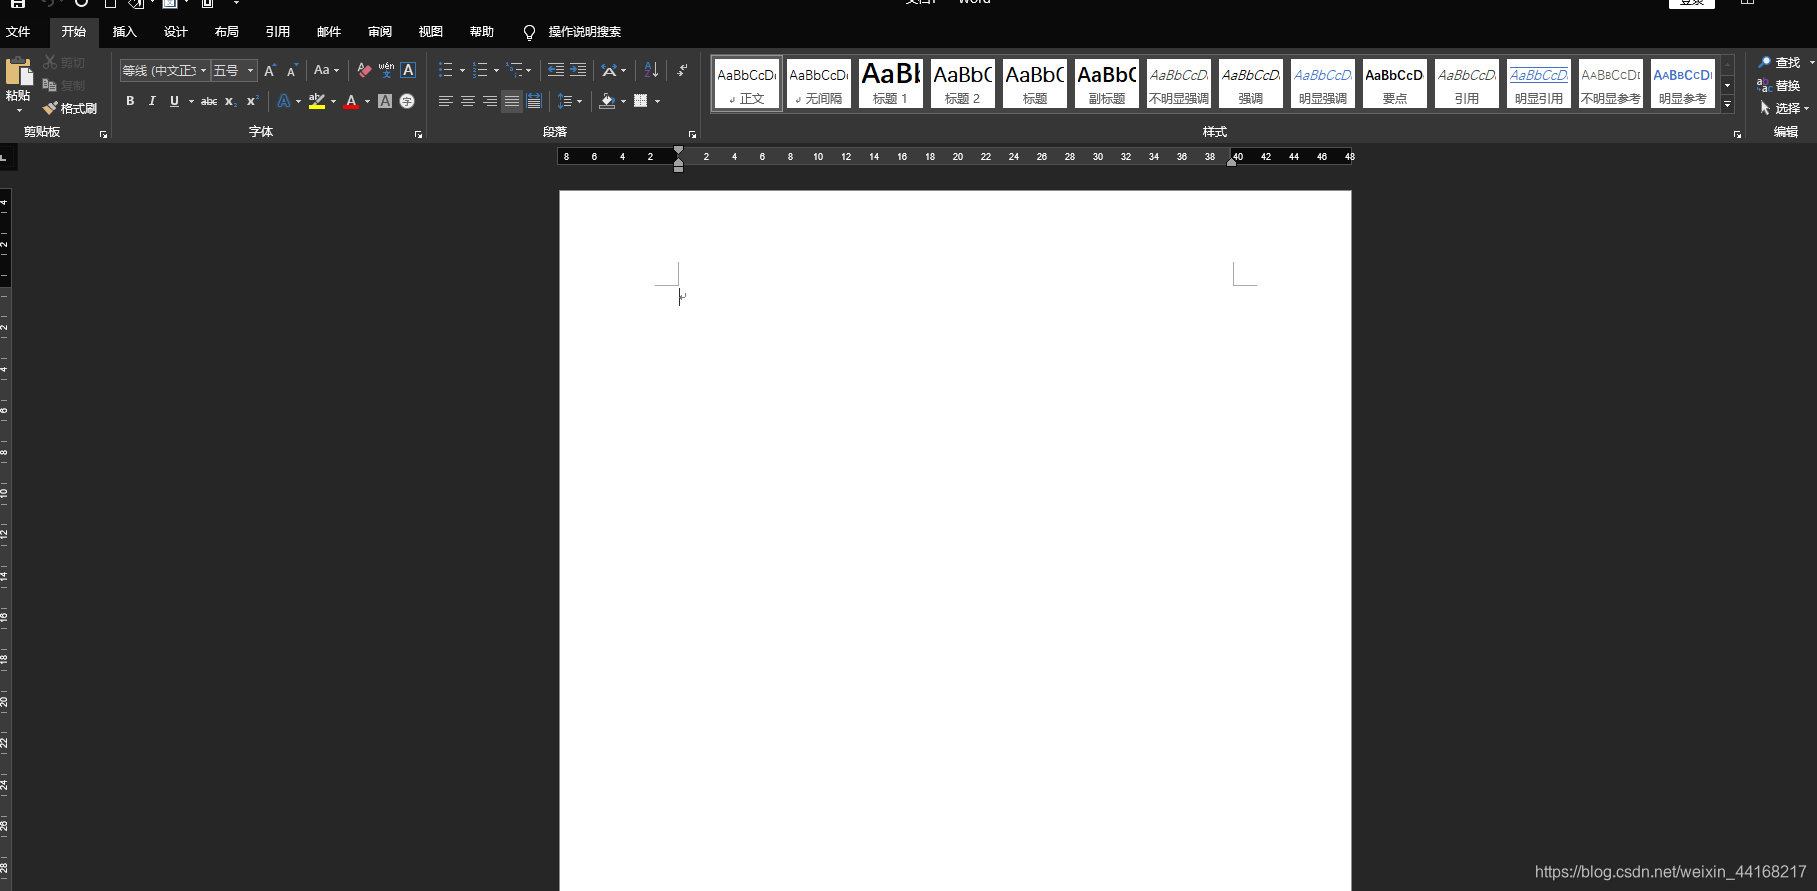This screenshot has height=891, width=1817.
Task: Insert enclosed character with the circled 字 icon
Action: (407, 101)
